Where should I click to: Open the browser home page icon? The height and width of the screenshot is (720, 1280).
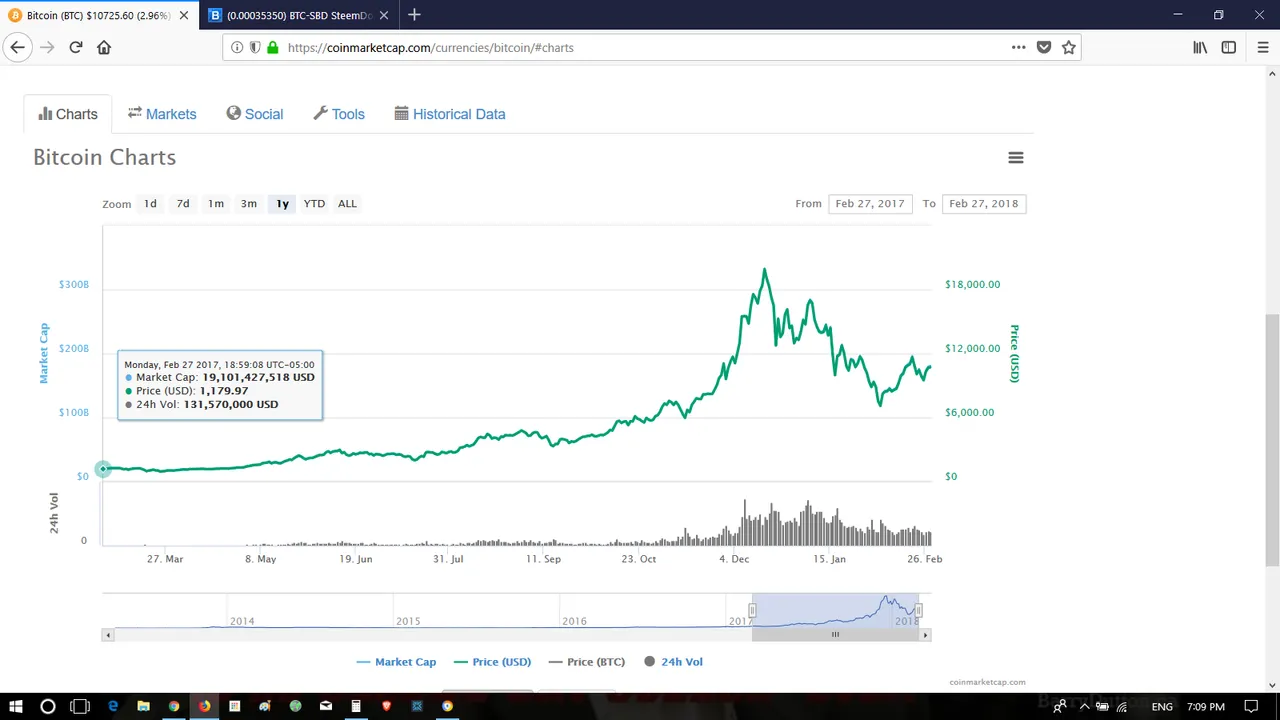point(104,47)
